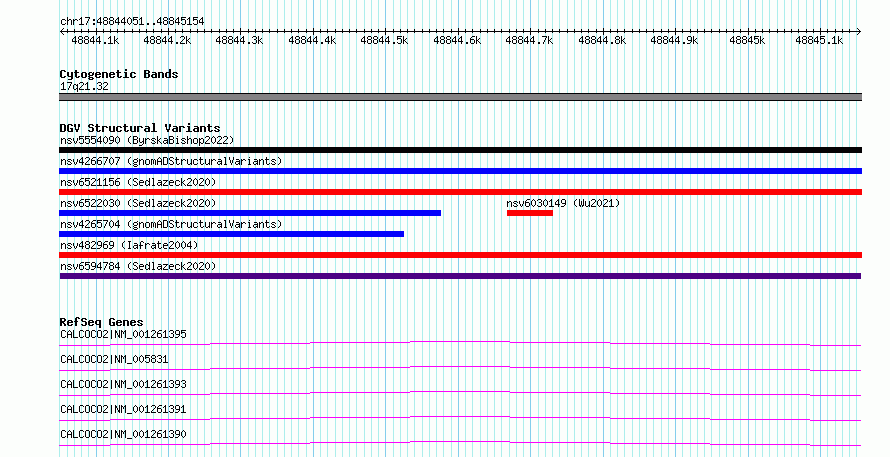Open the nsv6594784 (Sedlazeck2020) label
The height and width of the screenshot is (457, 890).
(x=138, y=266)
